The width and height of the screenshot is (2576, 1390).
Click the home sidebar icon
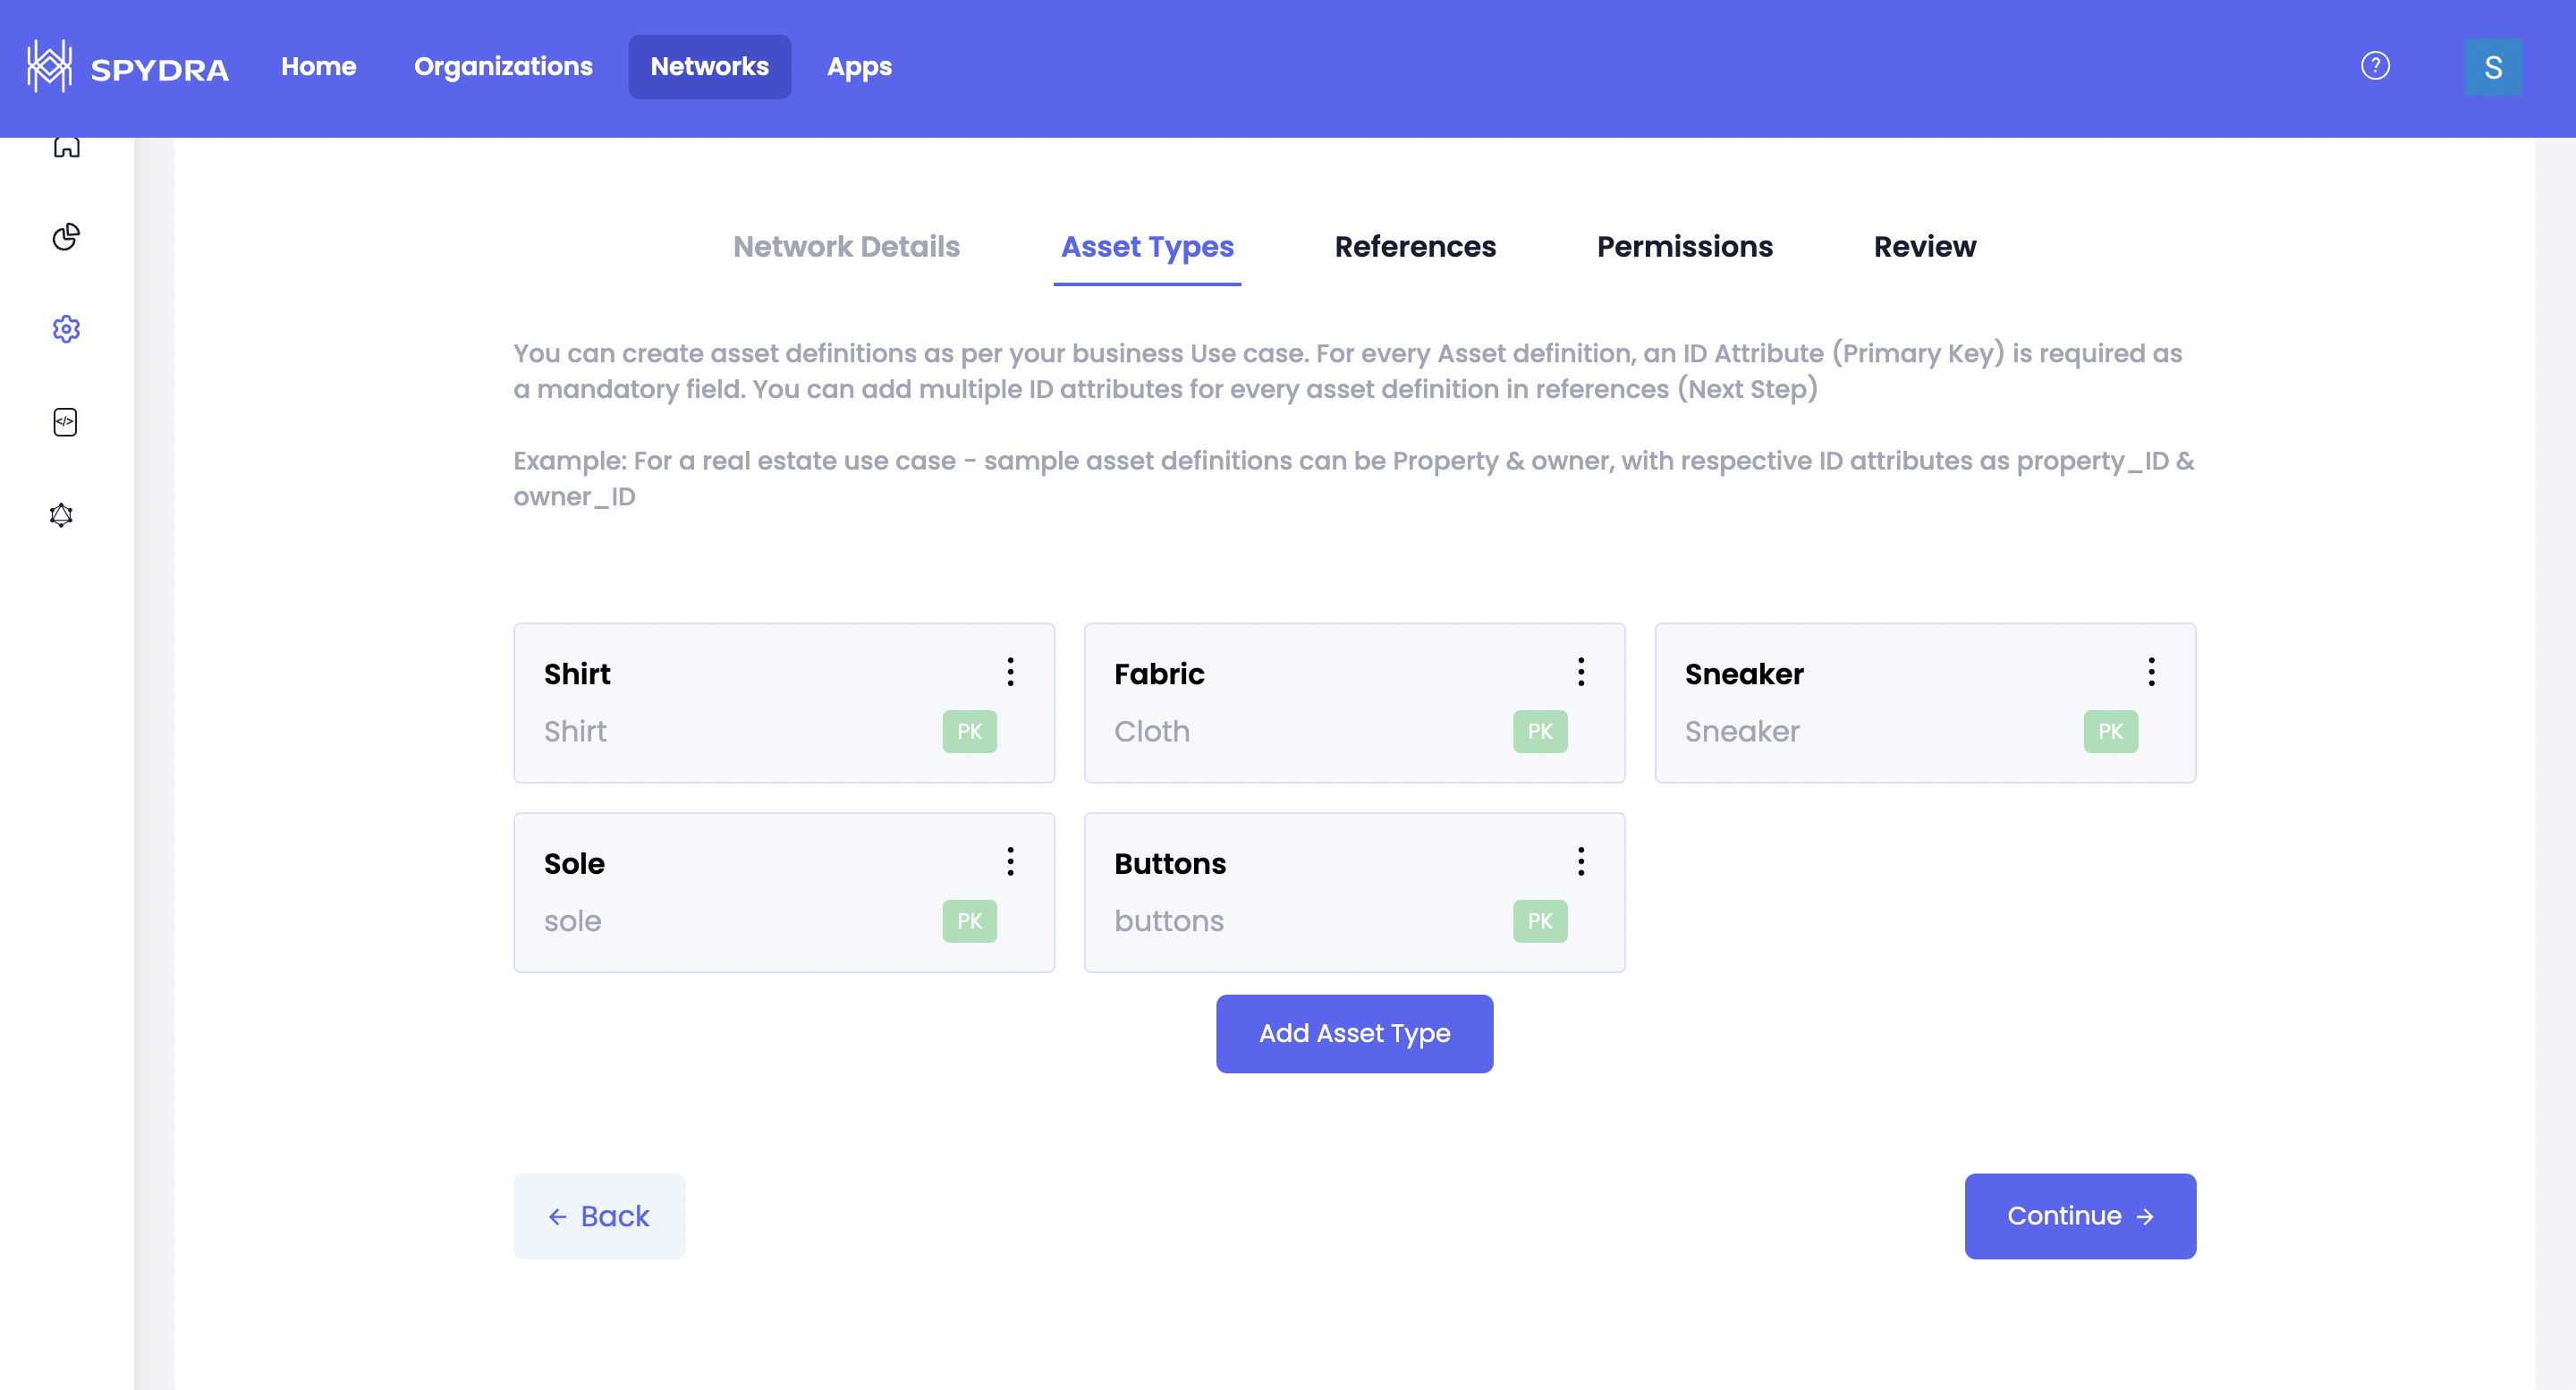click(x=66, y=148)
